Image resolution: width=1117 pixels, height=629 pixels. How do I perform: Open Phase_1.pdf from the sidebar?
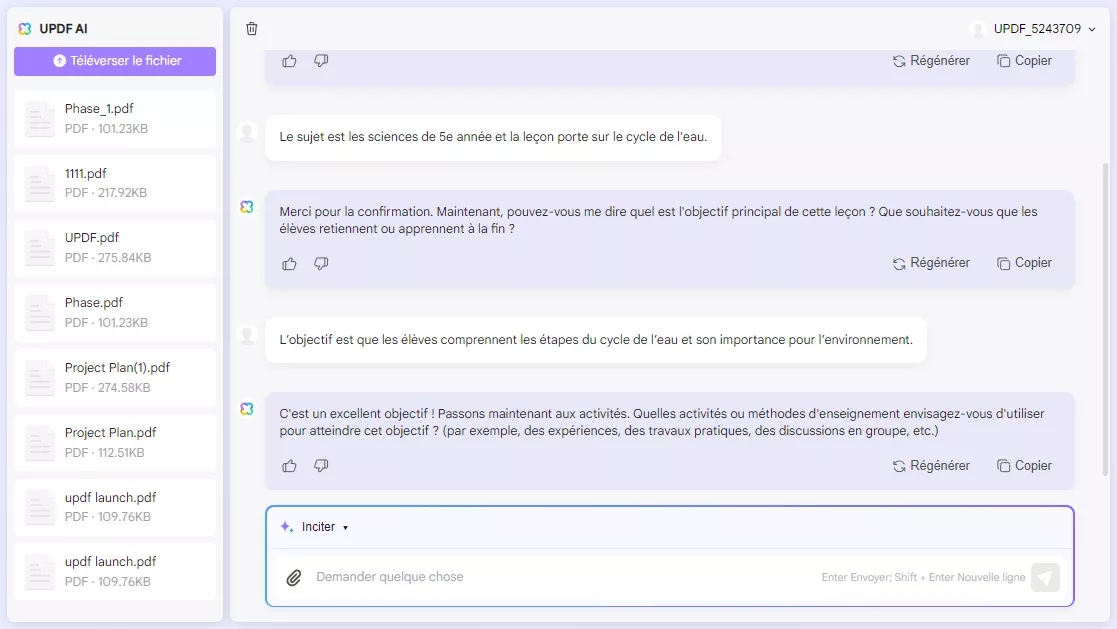[114, 117]
